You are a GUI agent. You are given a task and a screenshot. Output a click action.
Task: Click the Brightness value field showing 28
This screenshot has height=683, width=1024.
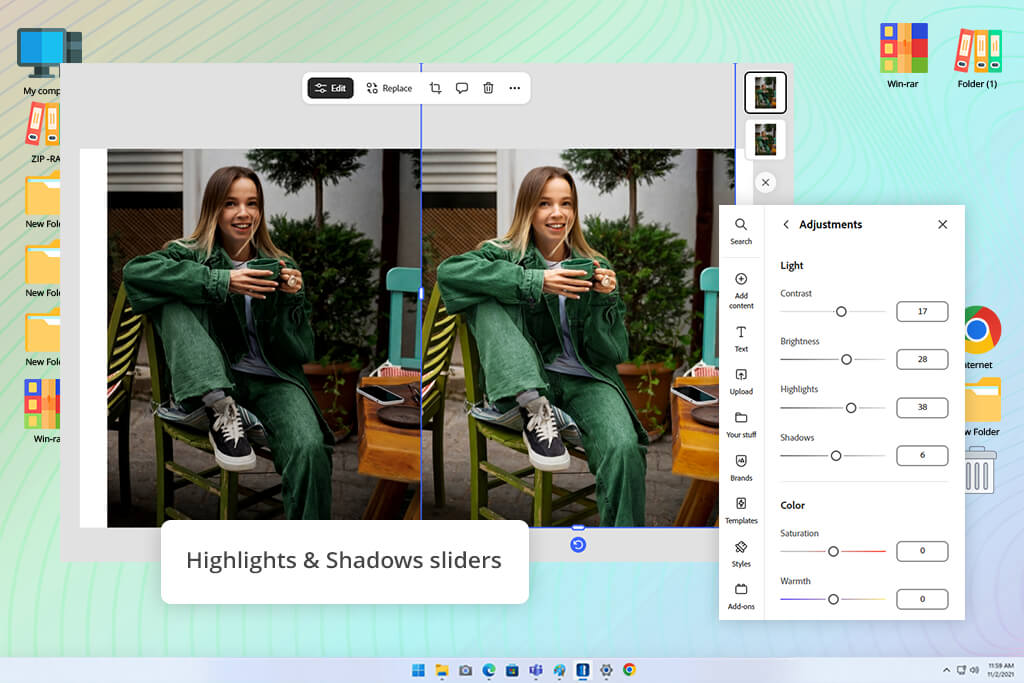coord(922,359)
